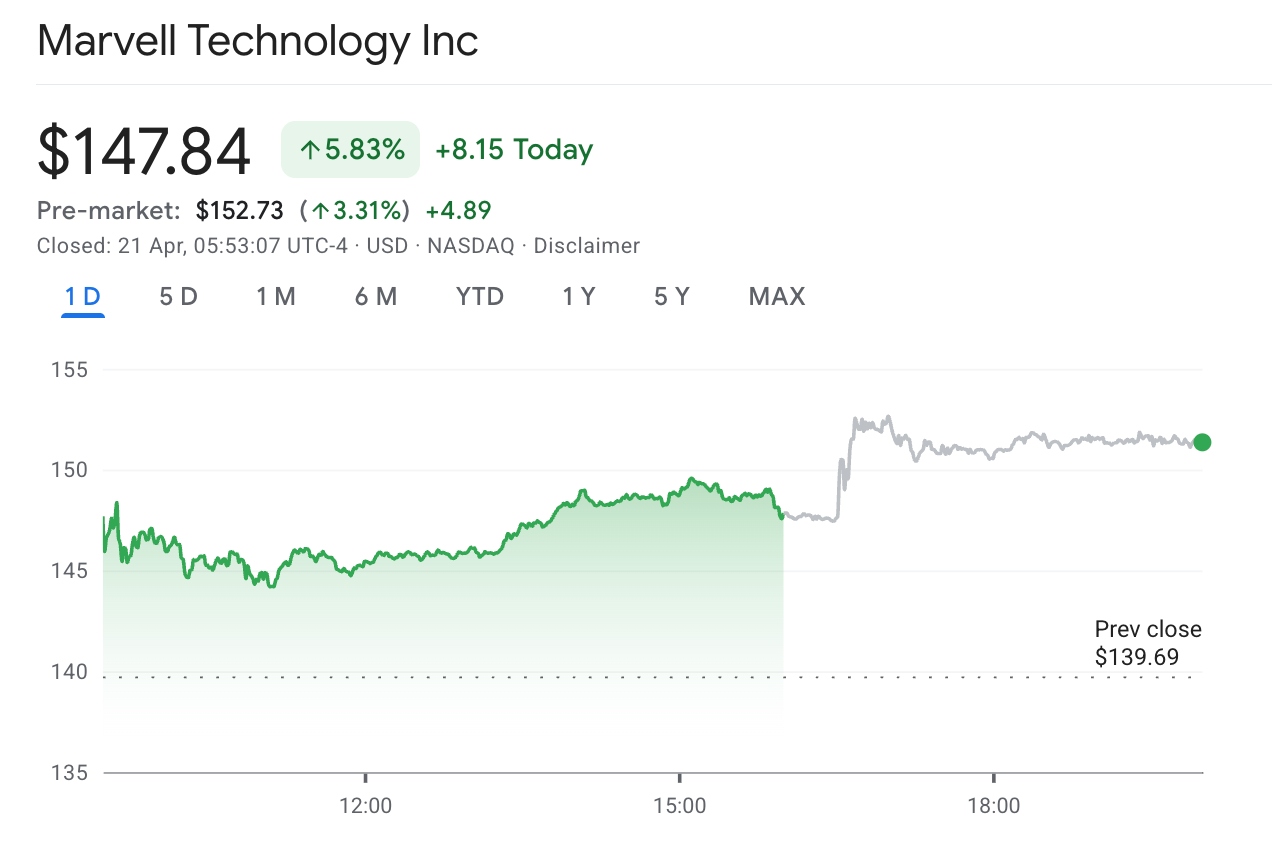Click the Marvell Technology Inc heading
This screenshot has width=1272, height=844.
[258, 41]
